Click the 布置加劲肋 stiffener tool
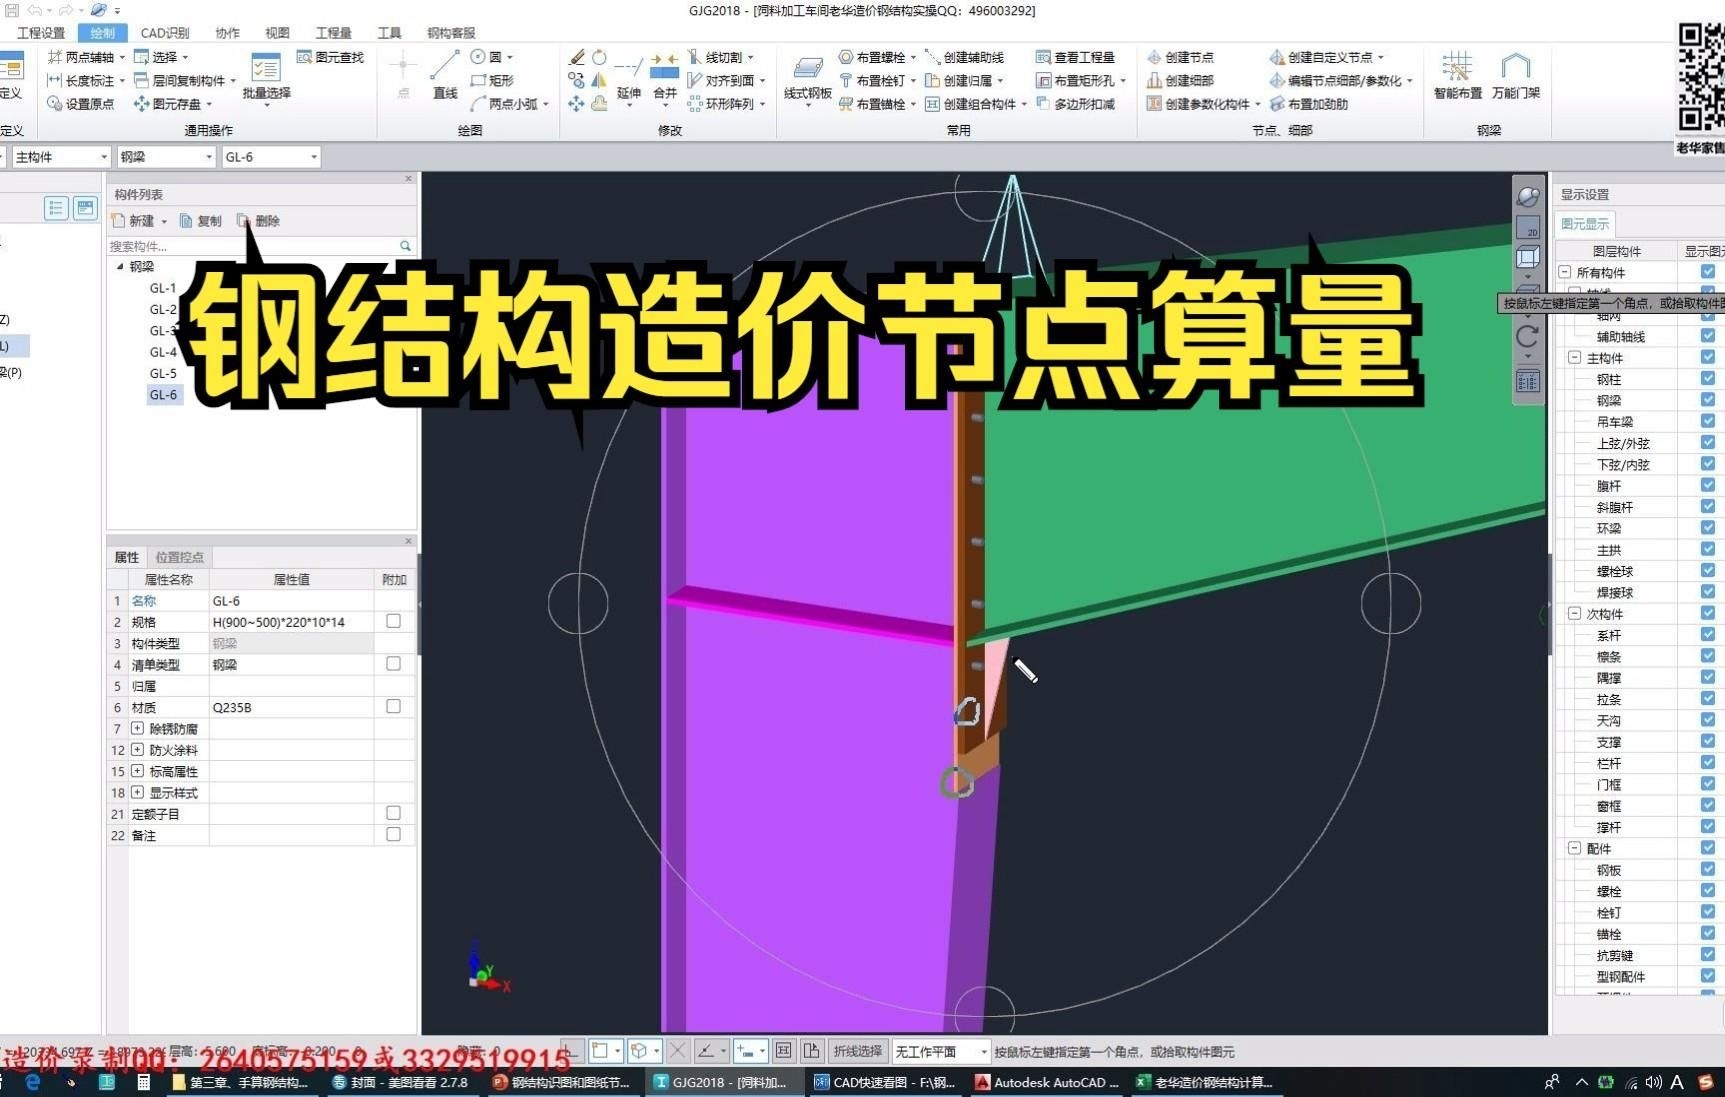Image resolution: width=1725 pixels, height=1097 pixels. [1309, 104]
